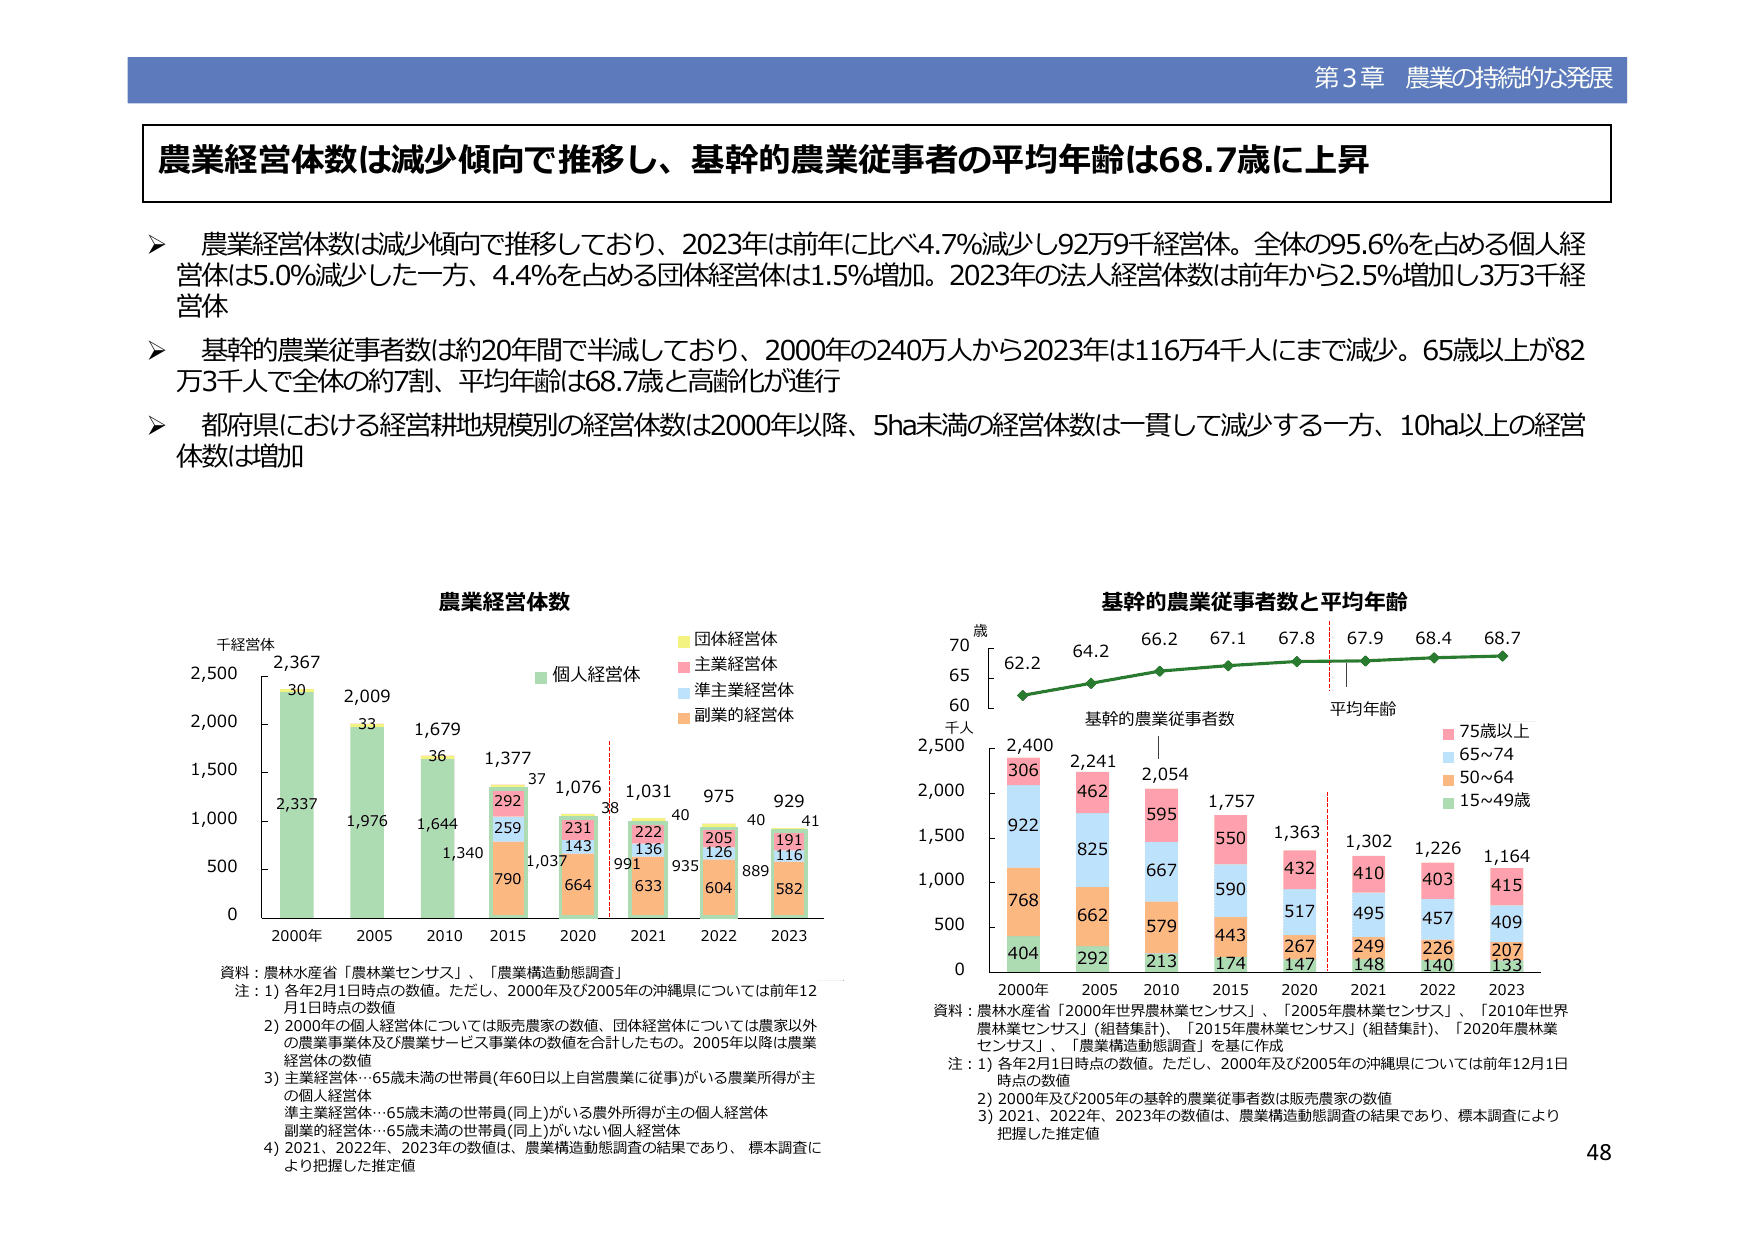
Task: Select the 副業的経営体 orange legend marker
Action: (x=686, y=717)
